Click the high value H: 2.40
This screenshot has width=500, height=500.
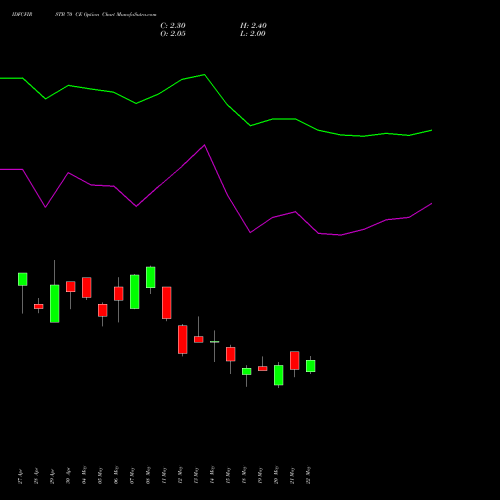(253, 26)
